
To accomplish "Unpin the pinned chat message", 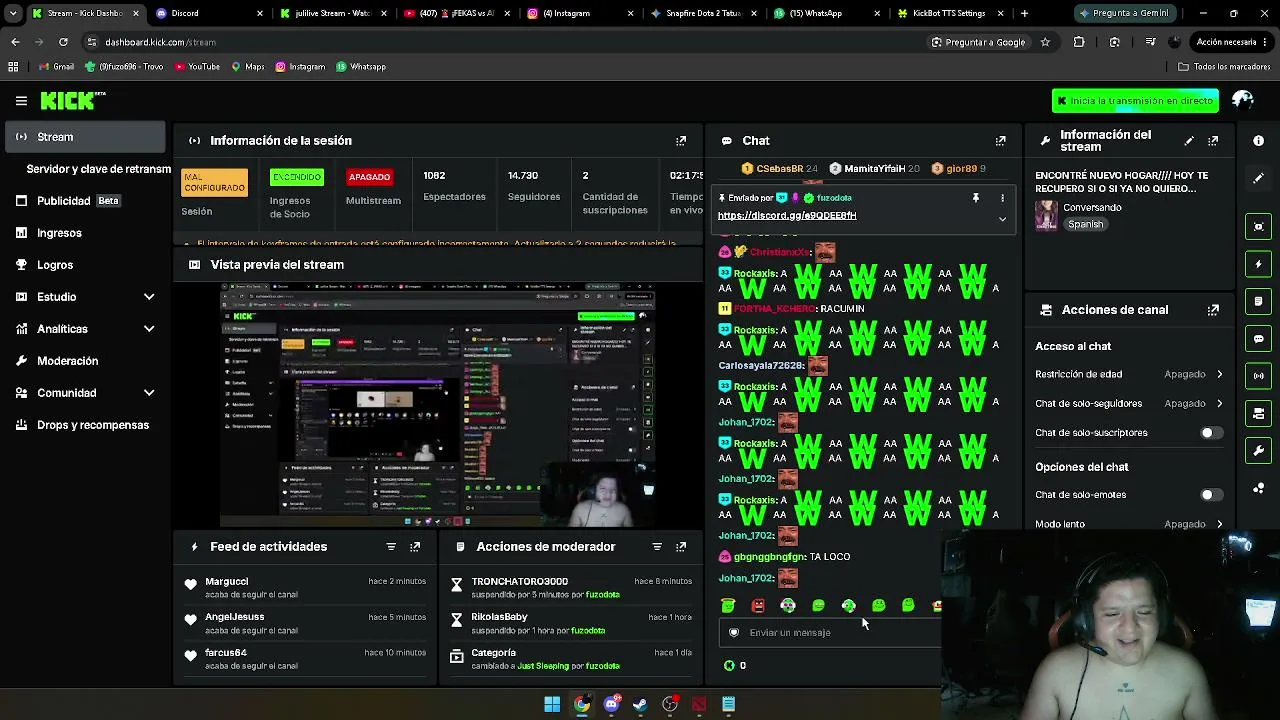I will coord(976,198).
